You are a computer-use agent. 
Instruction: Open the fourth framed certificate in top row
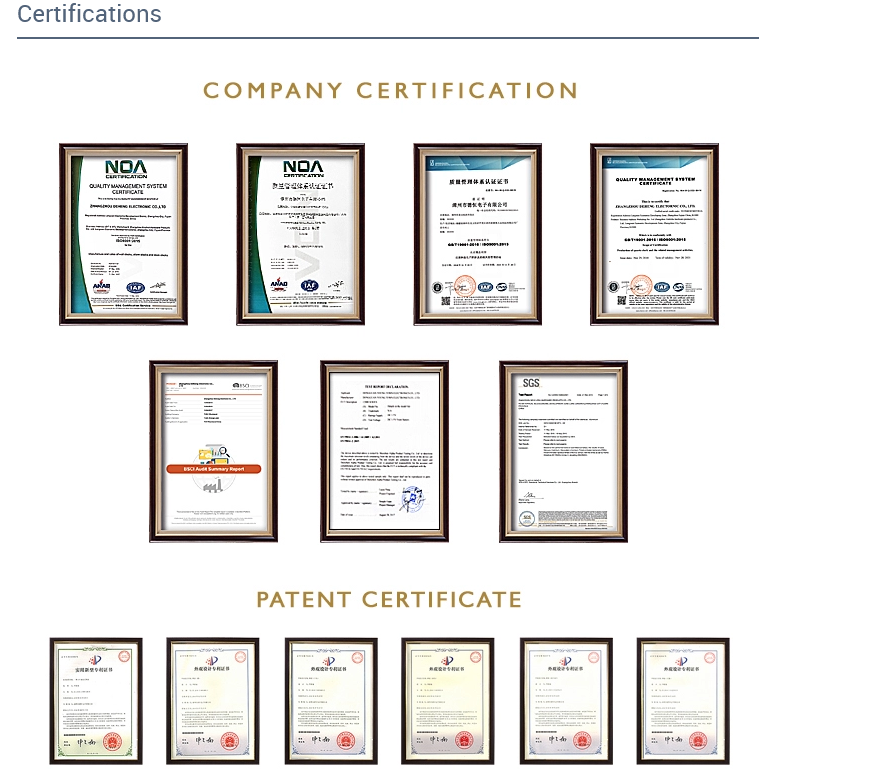(x=654, y=234)
